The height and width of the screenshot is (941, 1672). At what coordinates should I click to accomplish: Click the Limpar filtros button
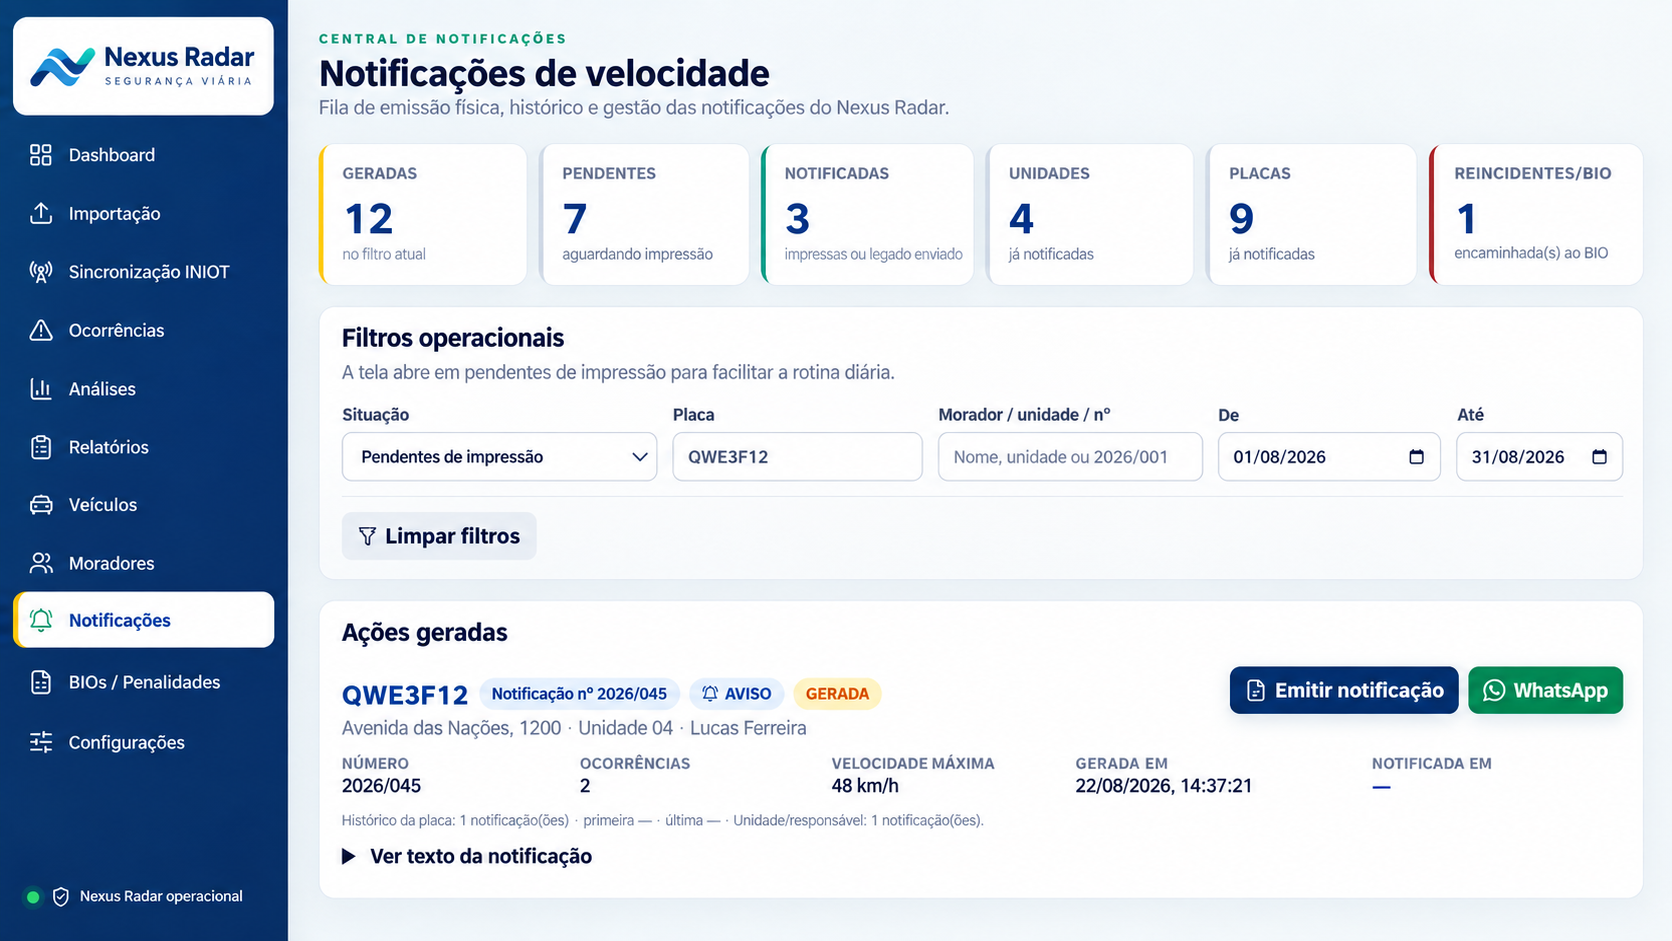click(439, 536)
